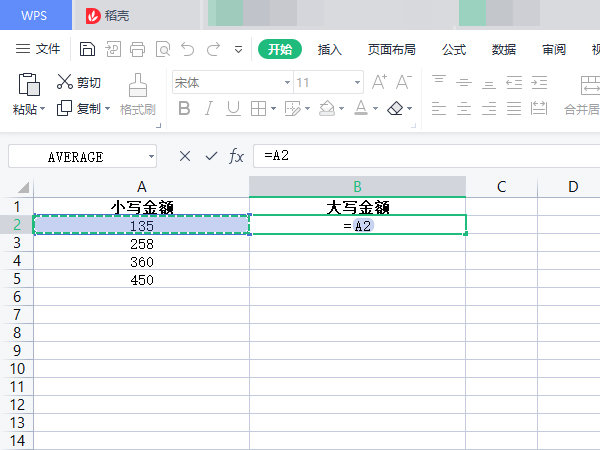Cancel formula entry with X
This screenshot has height=450, width=600.
point(185,156)
